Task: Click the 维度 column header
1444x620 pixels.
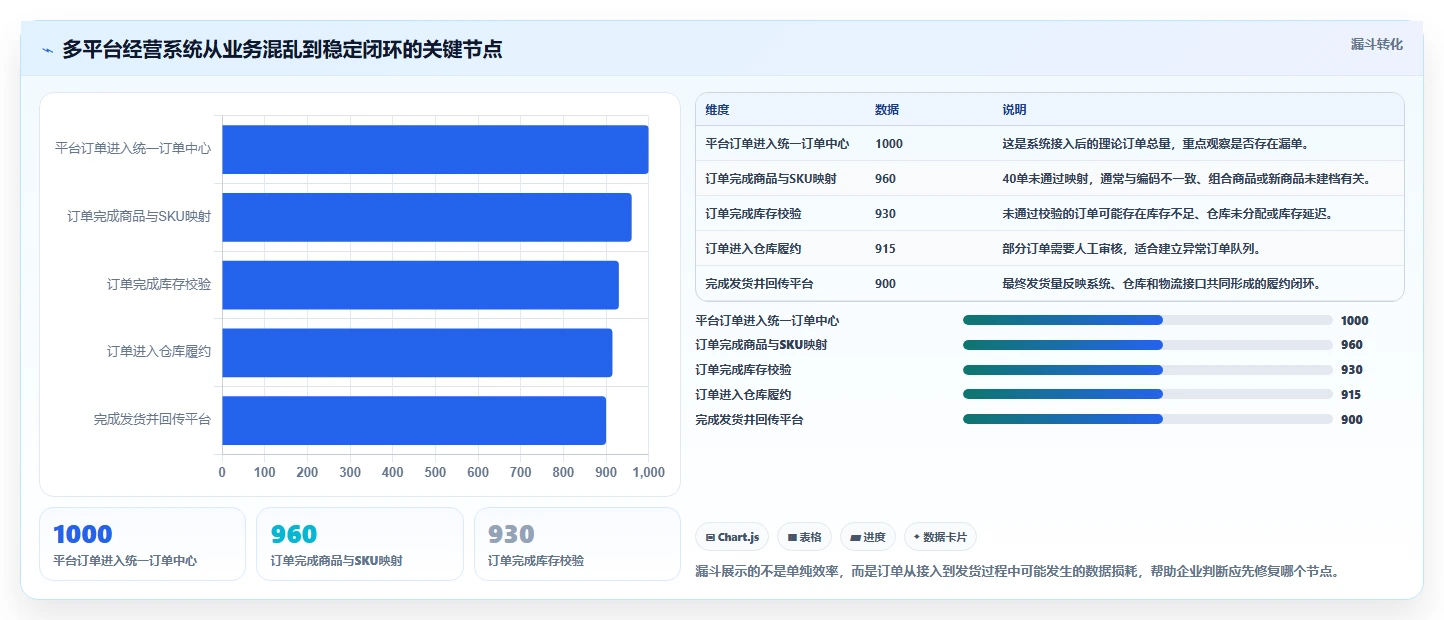Action: (x=717, y=110)
